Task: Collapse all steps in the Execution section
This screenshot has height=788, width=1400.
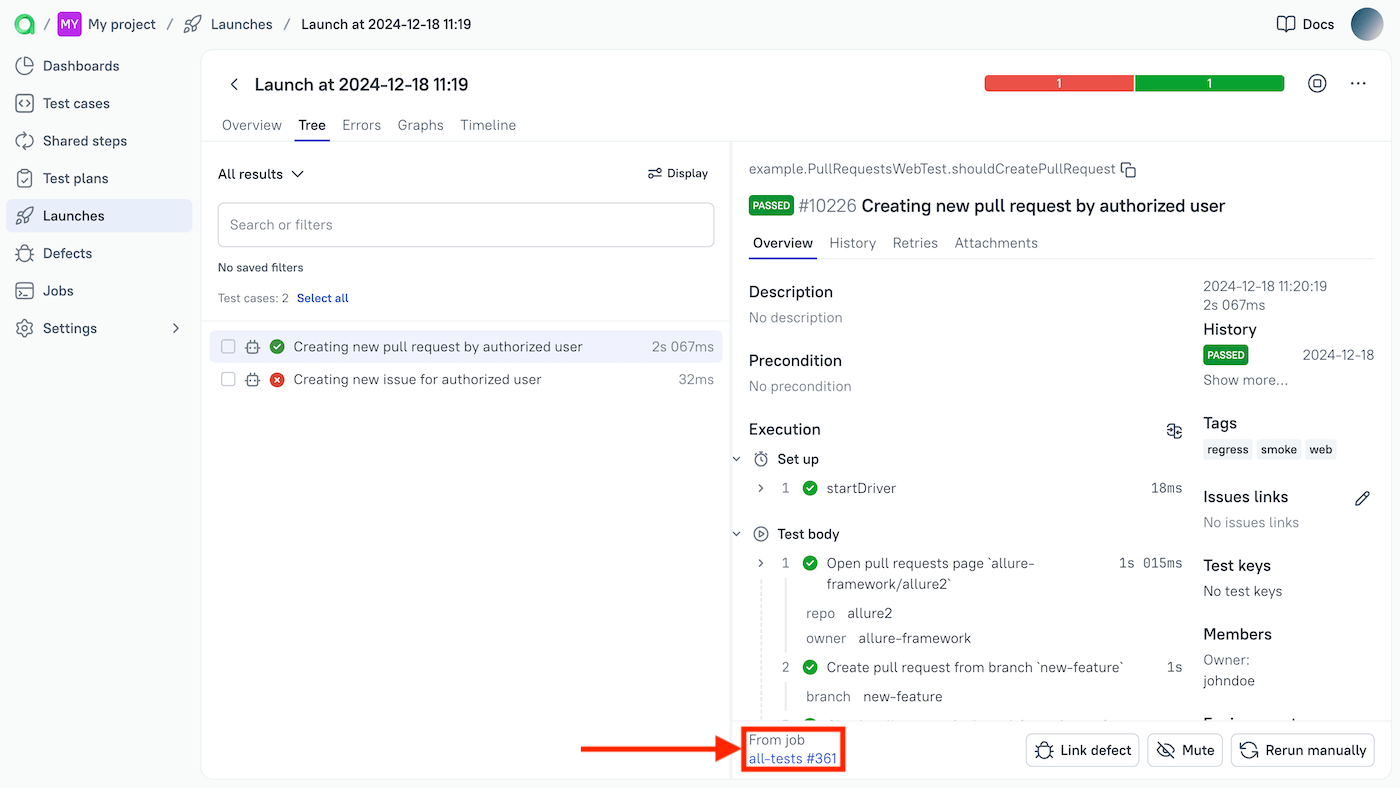Action: pyautogui.click(x=1173, y=430)
